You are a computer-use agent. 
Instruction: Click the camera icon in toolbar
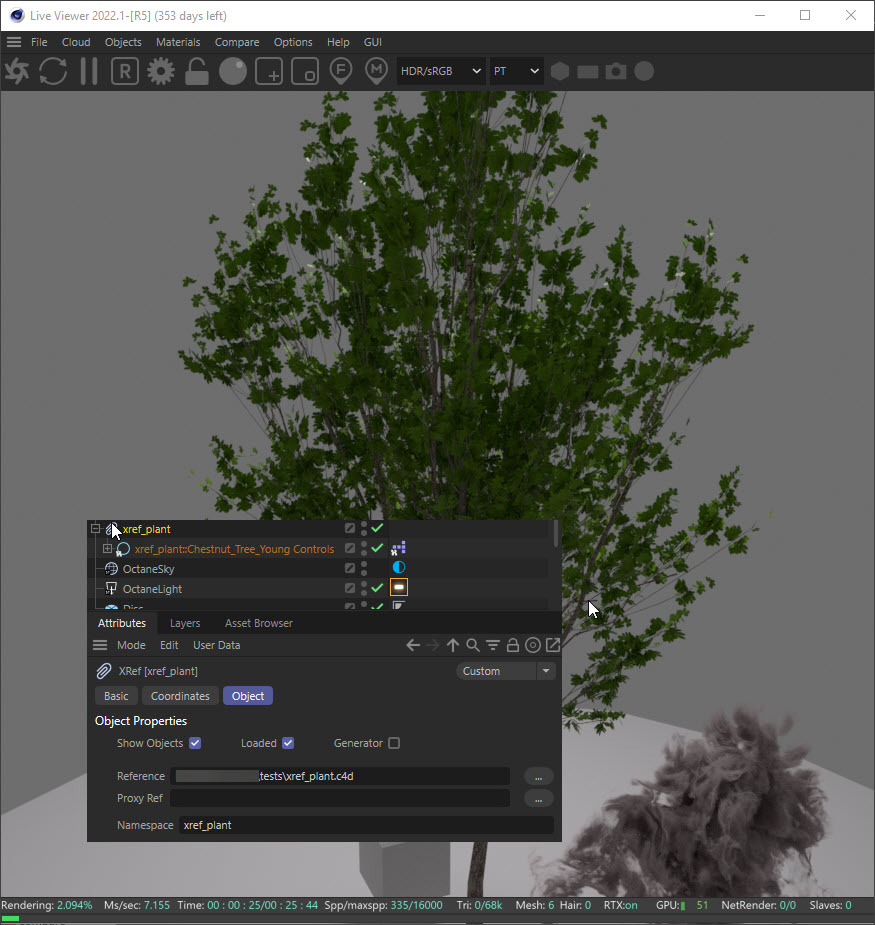(x=616, y=71)
